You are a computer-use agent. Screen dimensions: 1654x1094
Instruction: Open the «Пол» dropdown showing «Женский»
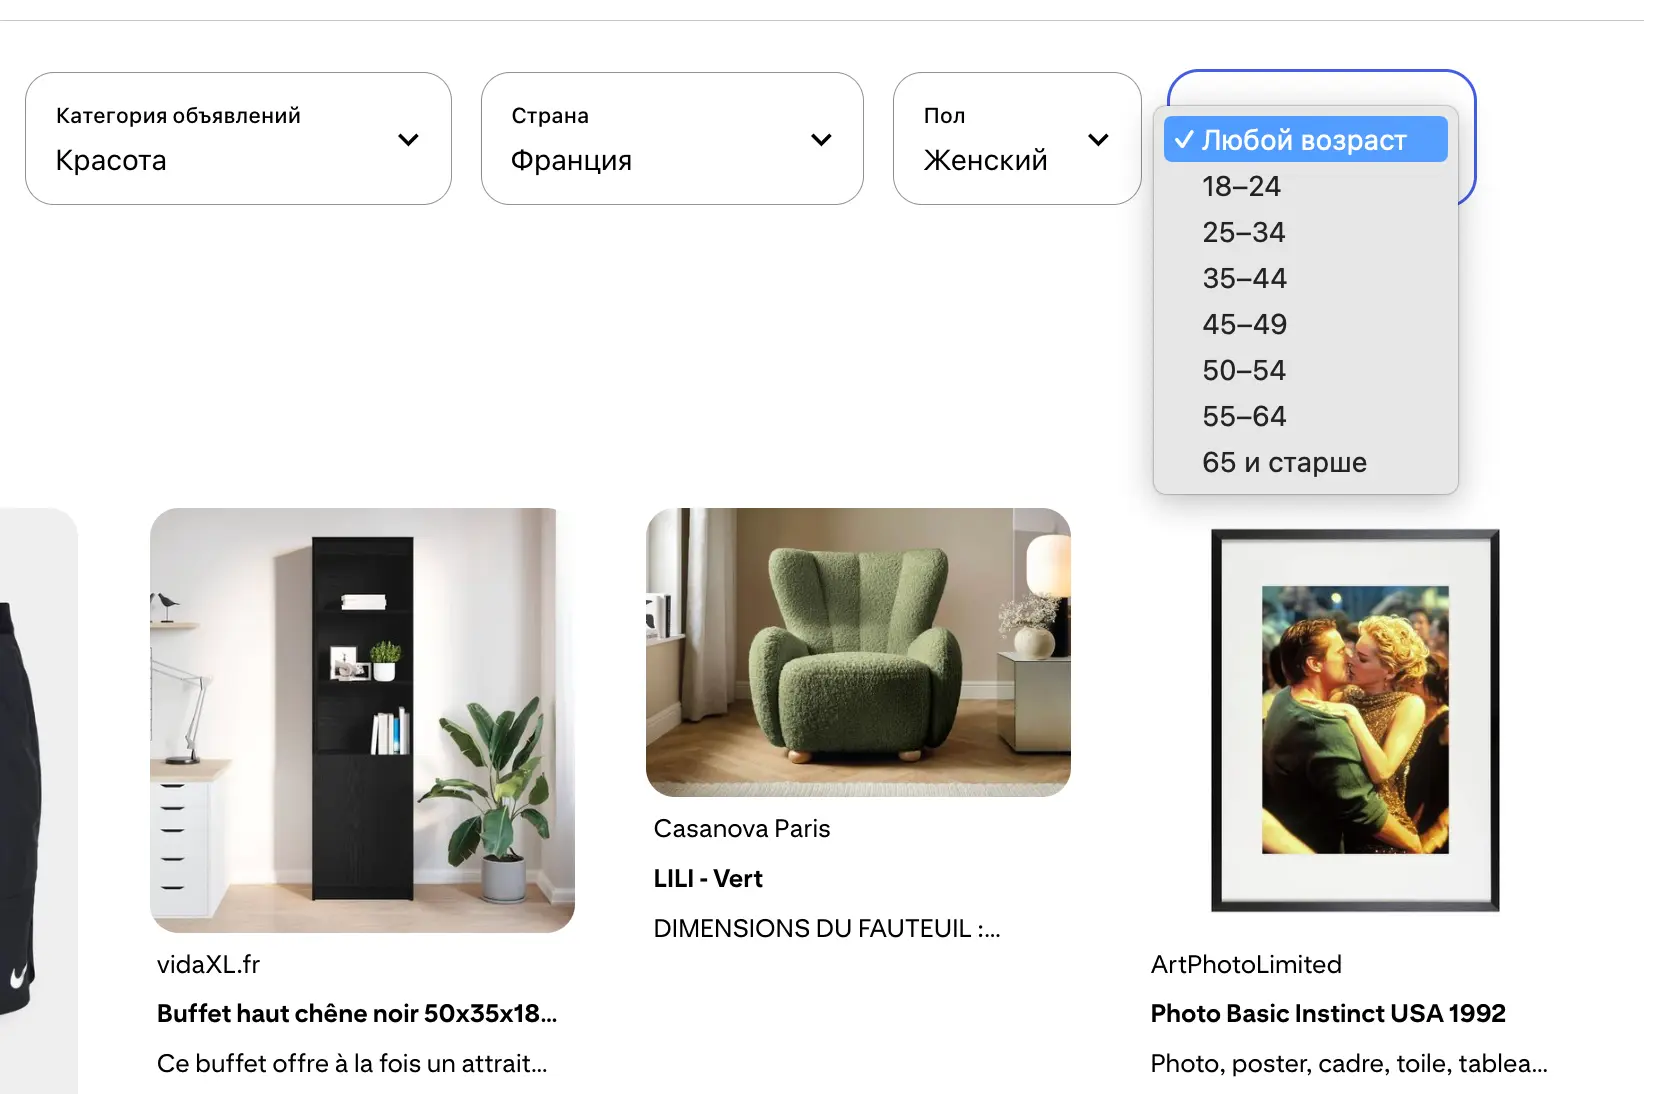click(1016, 138)
